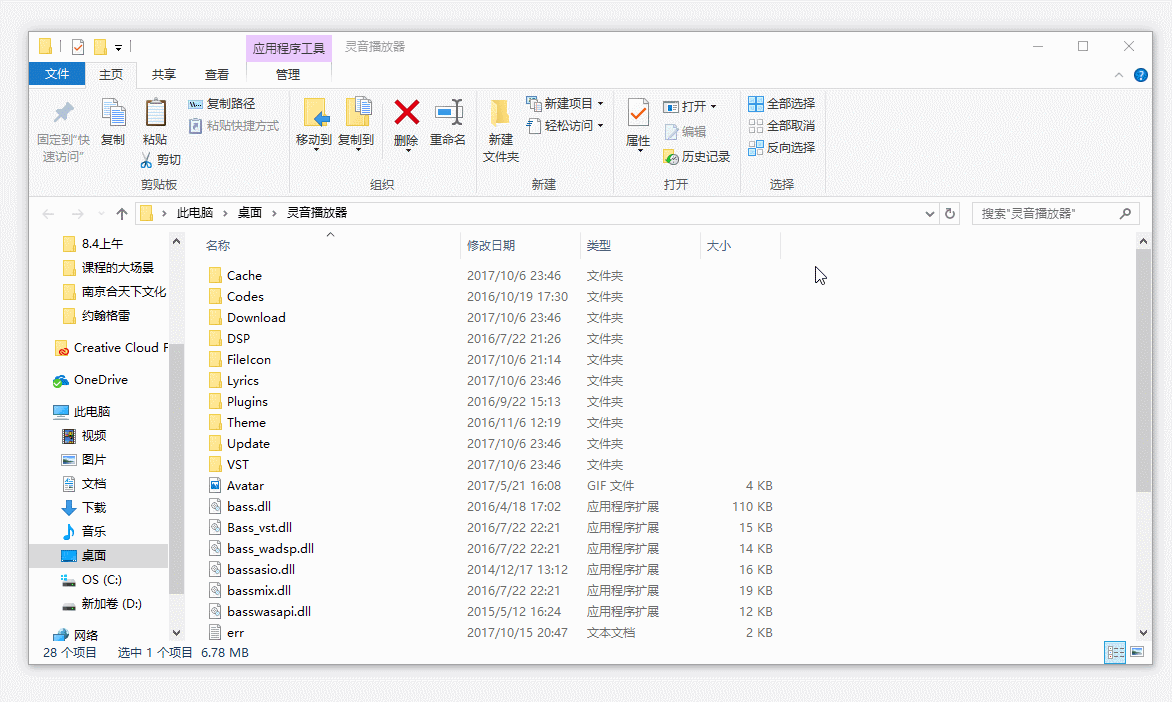Select OS (C:) drive in navigation pane

(91, 579)
